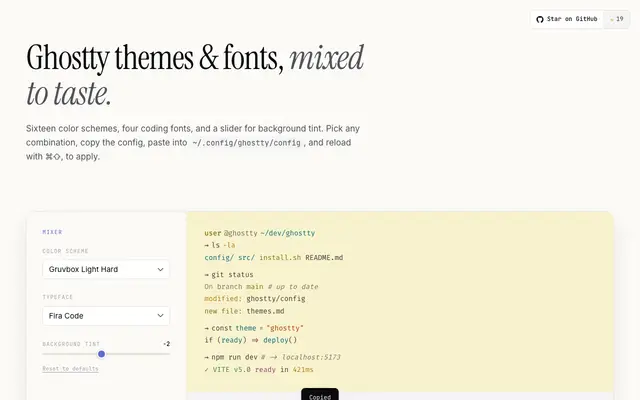Screen dimensions: 640x400
Task: Open the Gruvbox Light Hard color scheme selector
Action: pos(106,269)
